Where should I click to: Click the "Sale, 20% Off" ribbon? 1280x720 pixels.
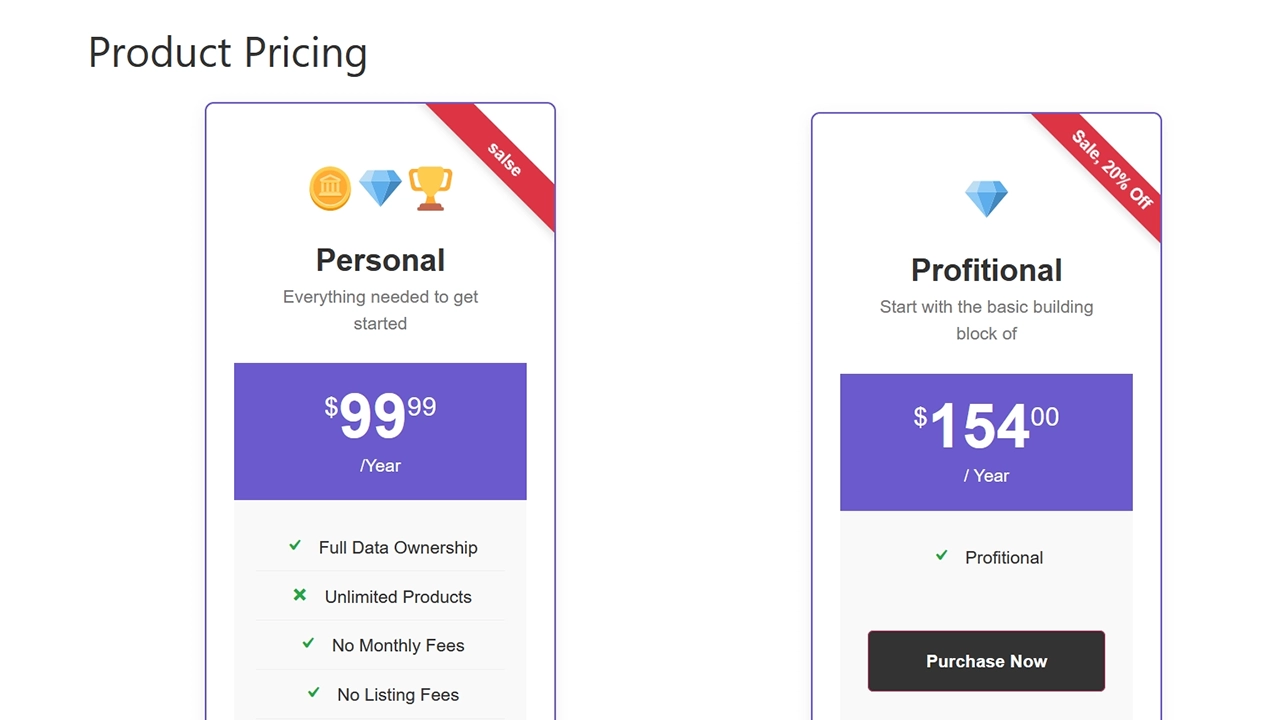(x=1111, y=169)
